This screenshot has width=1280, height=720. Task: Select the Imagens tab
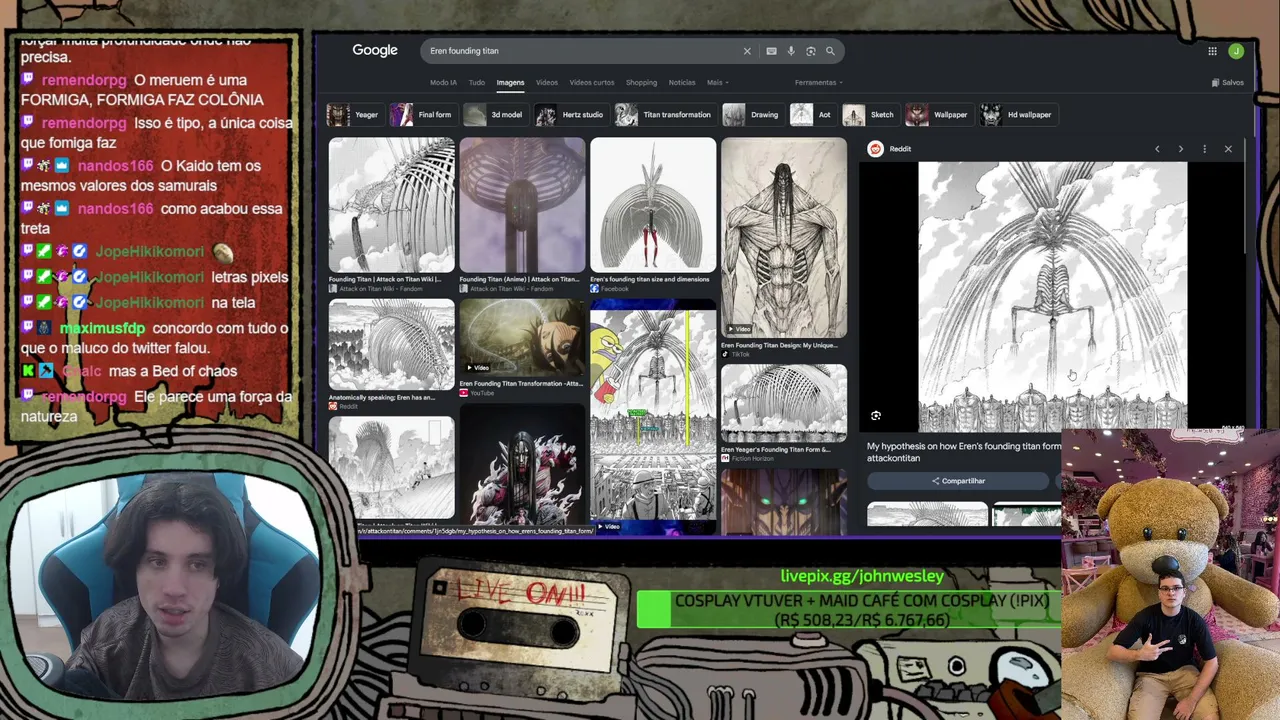pyautogui.click(x=510, y=83)
